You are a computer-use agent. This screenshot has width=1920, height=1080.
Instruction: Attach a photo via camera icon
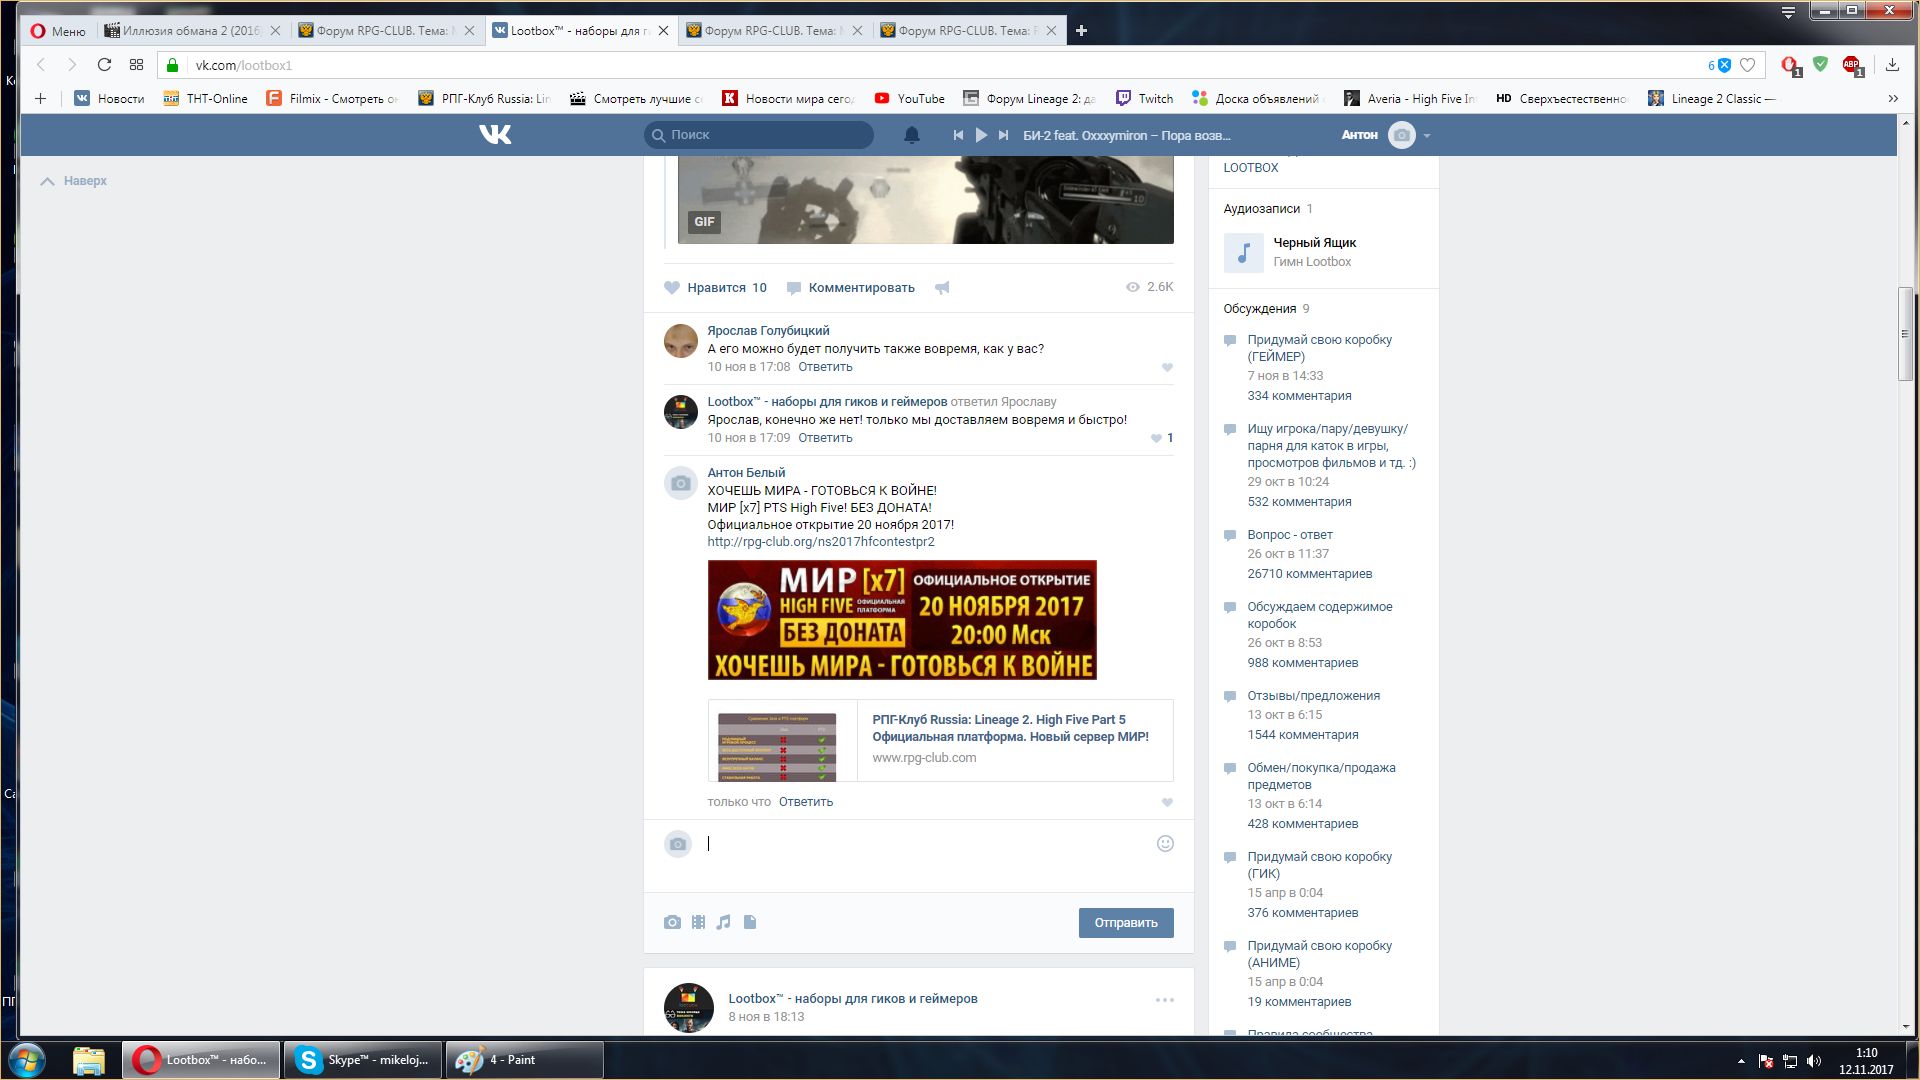[x=672, y=922]
